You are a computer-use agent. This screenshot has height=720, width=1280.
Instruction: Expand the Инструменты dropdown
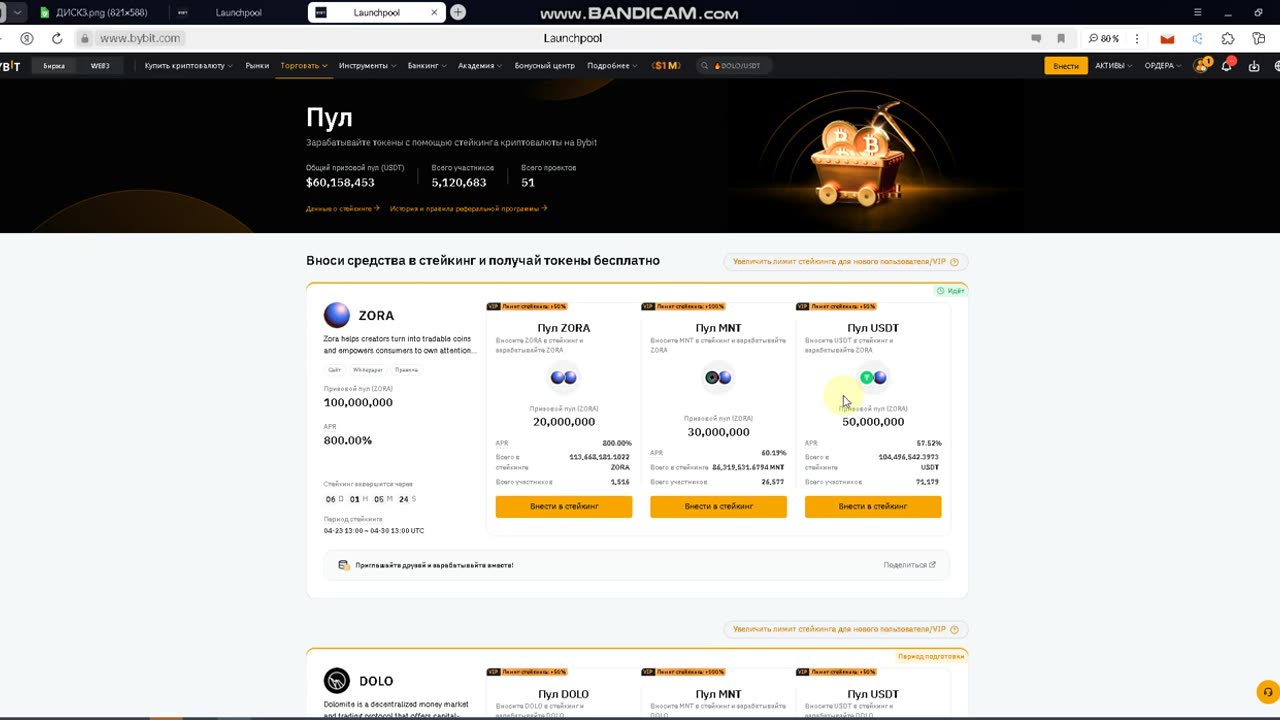click(367, 66)
